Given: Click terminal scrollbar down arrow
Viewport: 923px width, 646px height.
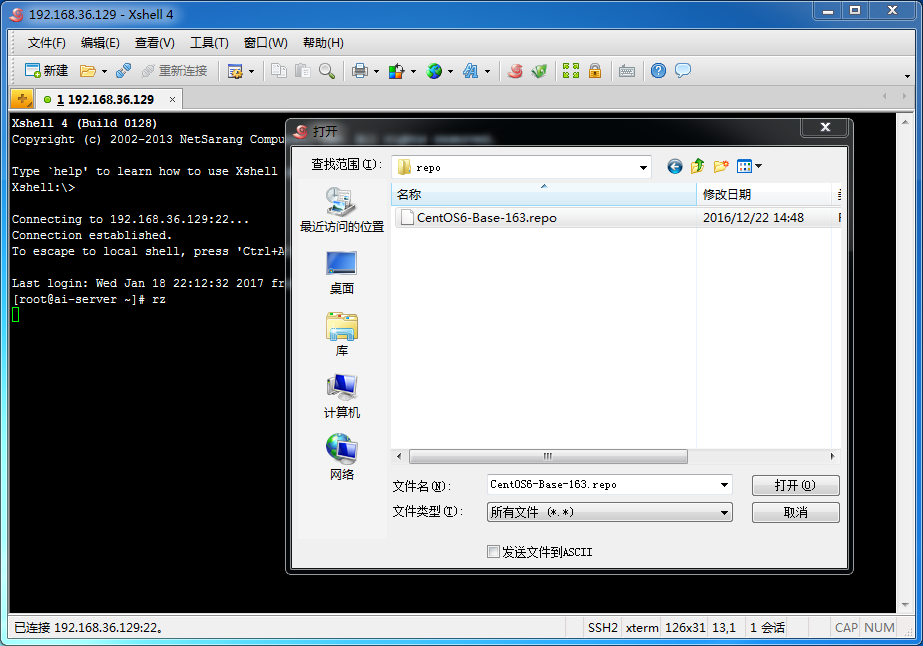Looking at the screenshot, I should point(905,605).
